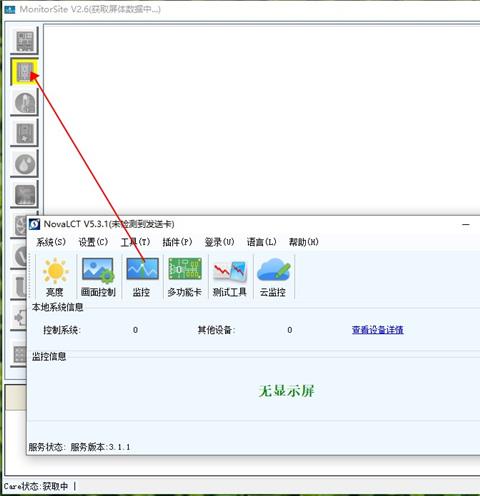
Task: Open 云监控 cloud monitoring tool
Action: (x=273, y=277)
